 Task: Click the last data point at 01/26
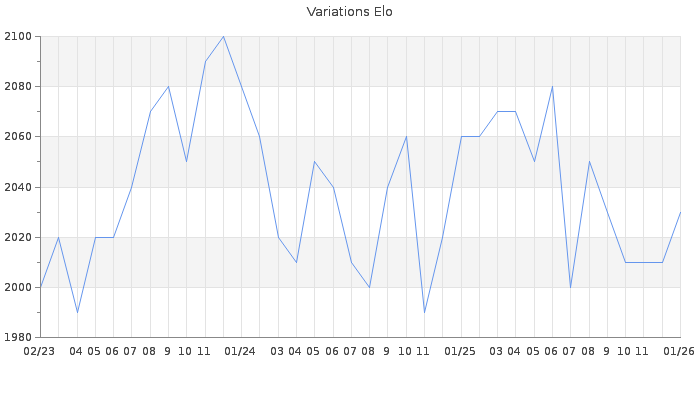pos(680,212)
